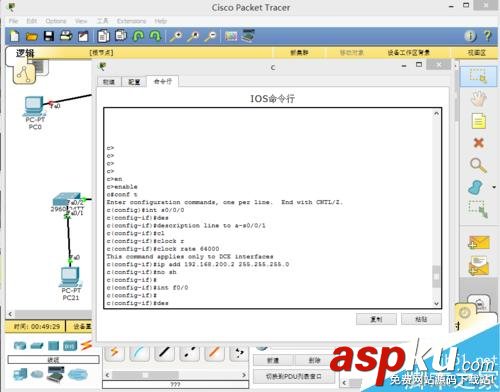
Task: Select Routers device category
Action: point(20,346)
